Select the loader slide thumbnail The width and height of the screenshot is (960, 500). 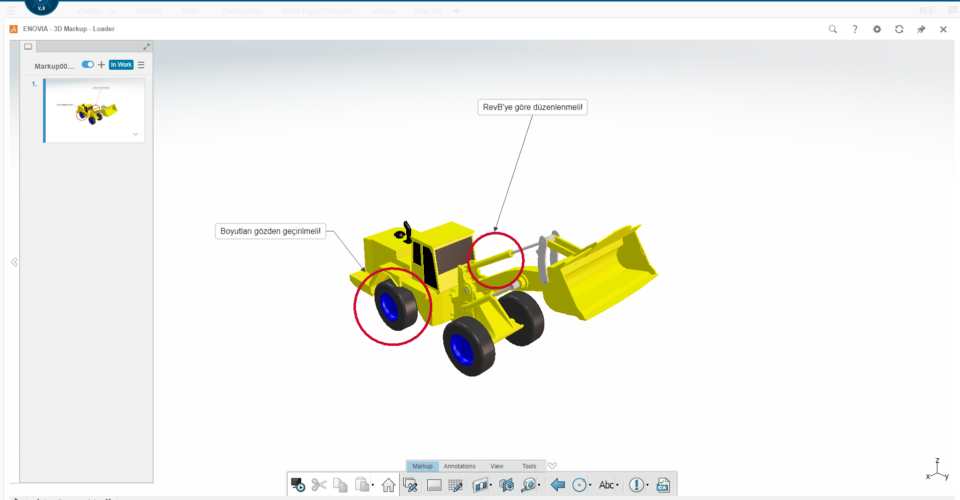click(96, 110)
